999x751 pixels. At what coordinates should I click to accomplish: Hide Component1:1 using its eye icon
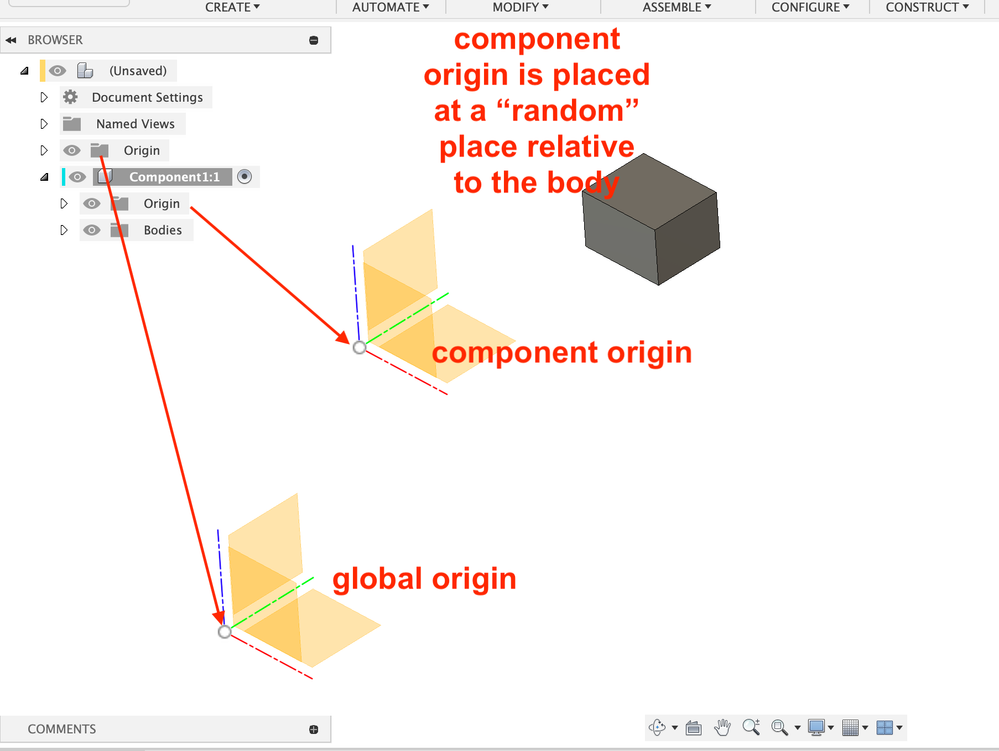(77, 176)
